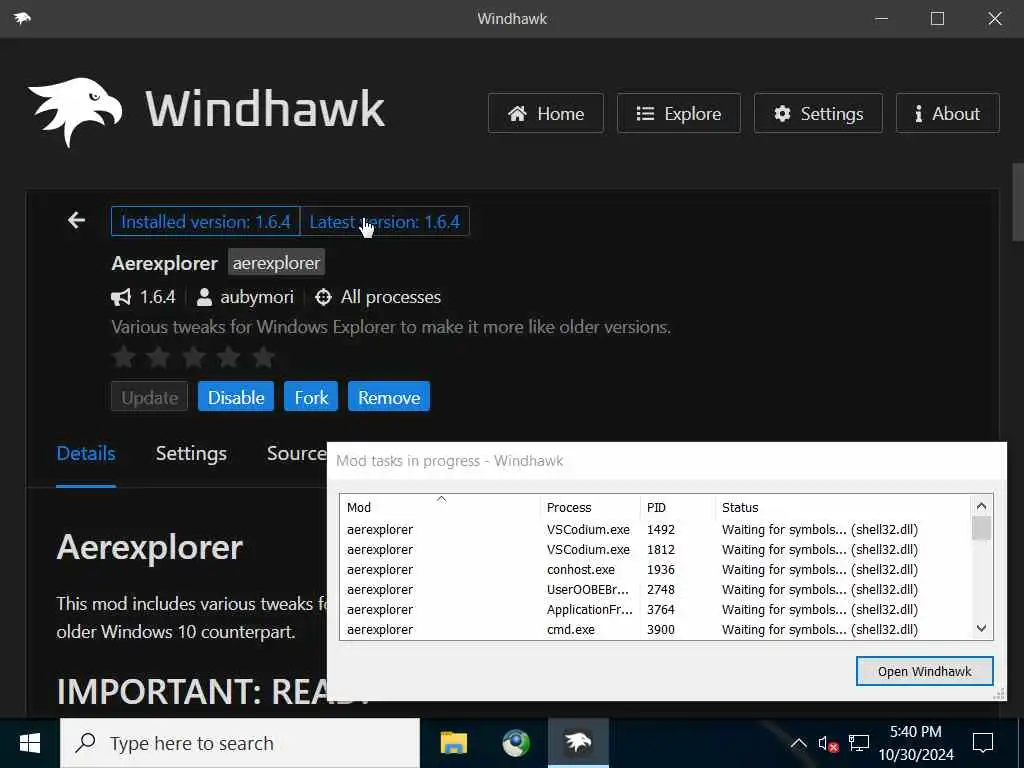The image size is (1024, 768).
Task: Click the task list scroll down arrow
Action: (981, 628)
